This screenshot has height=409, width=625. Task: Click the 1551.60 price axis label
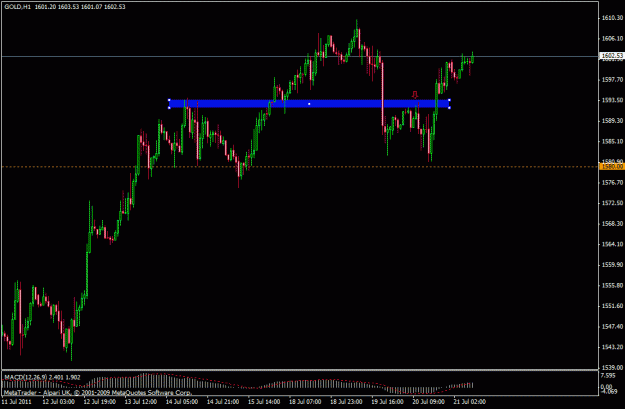click(612, 306)
